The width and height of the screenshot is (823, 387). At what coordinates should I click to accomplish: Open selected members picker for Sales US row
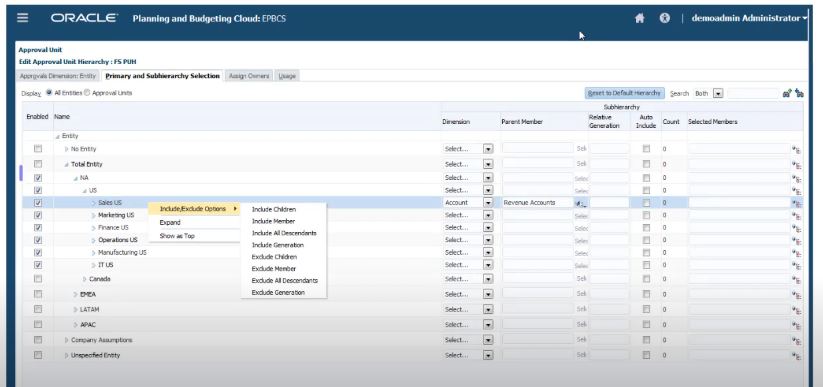(x=797, y=203)
